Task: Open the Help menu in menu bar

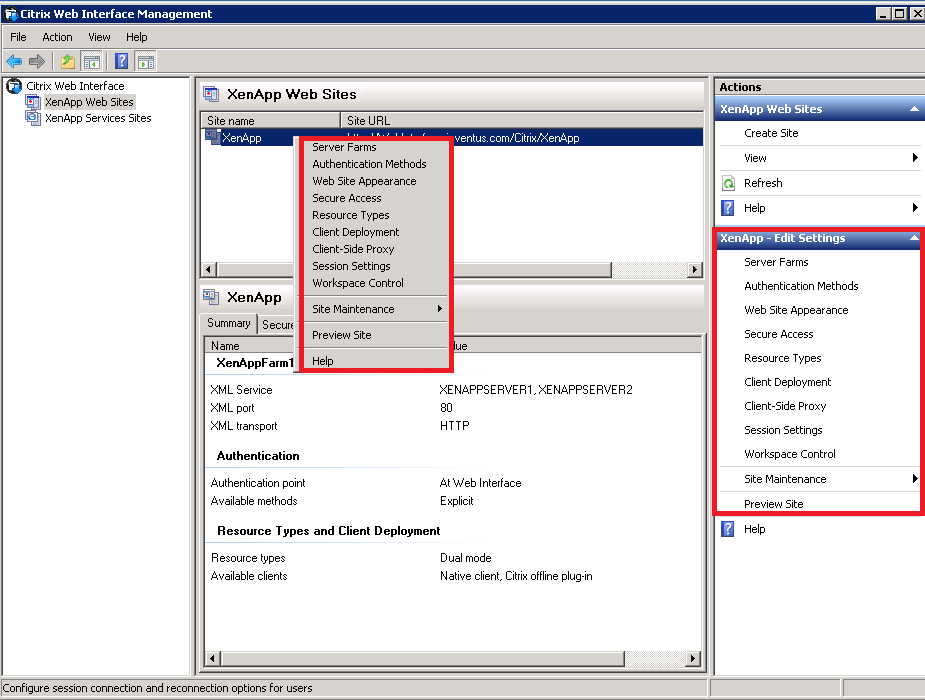Action: coord(136,37)
